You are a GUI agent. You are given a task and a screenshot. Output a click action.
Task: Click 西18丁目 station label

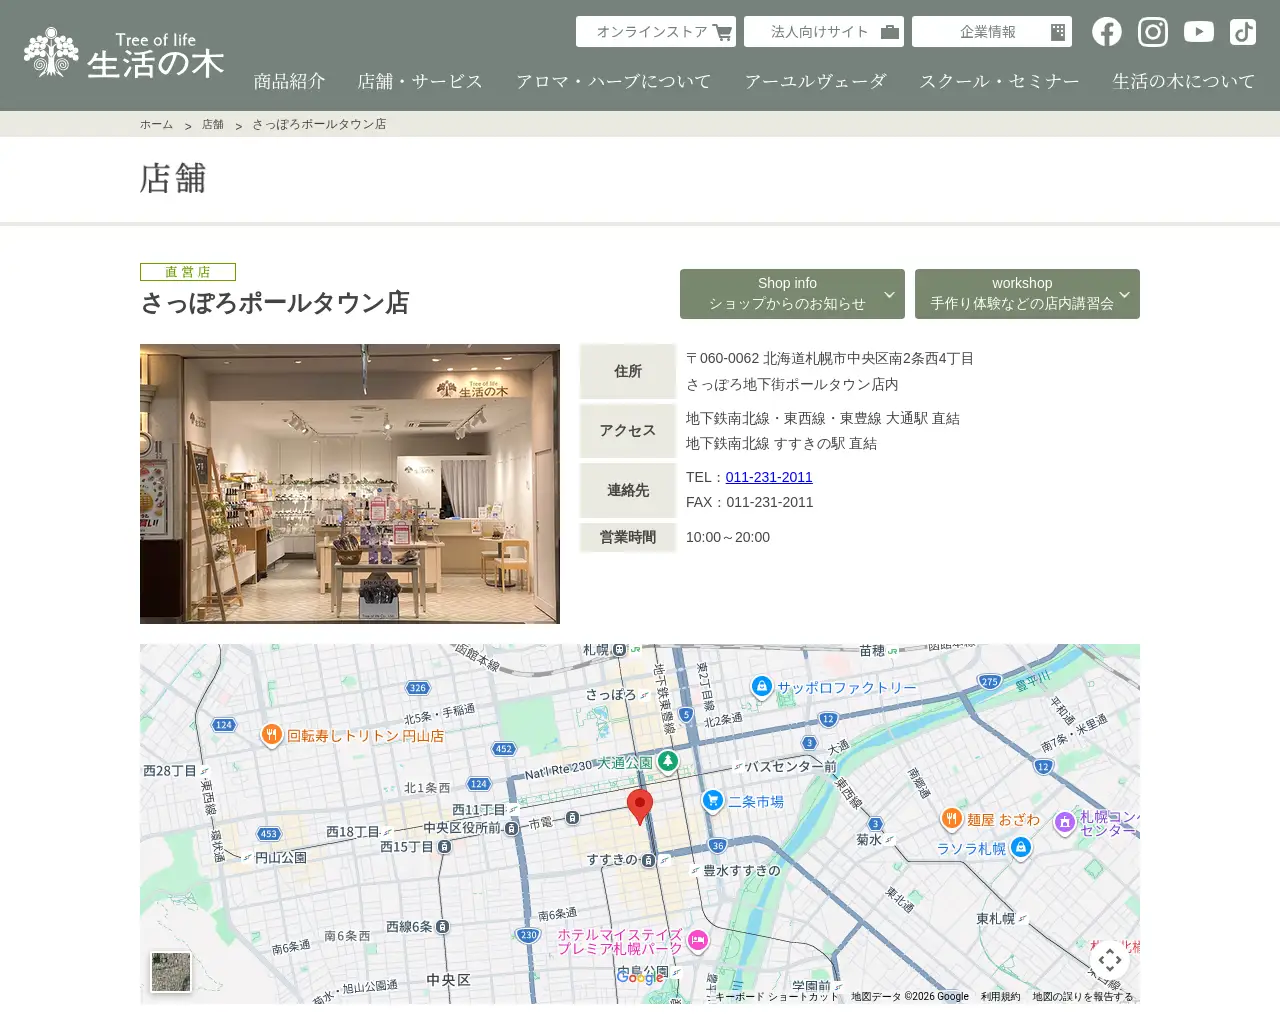coord(353,832)
